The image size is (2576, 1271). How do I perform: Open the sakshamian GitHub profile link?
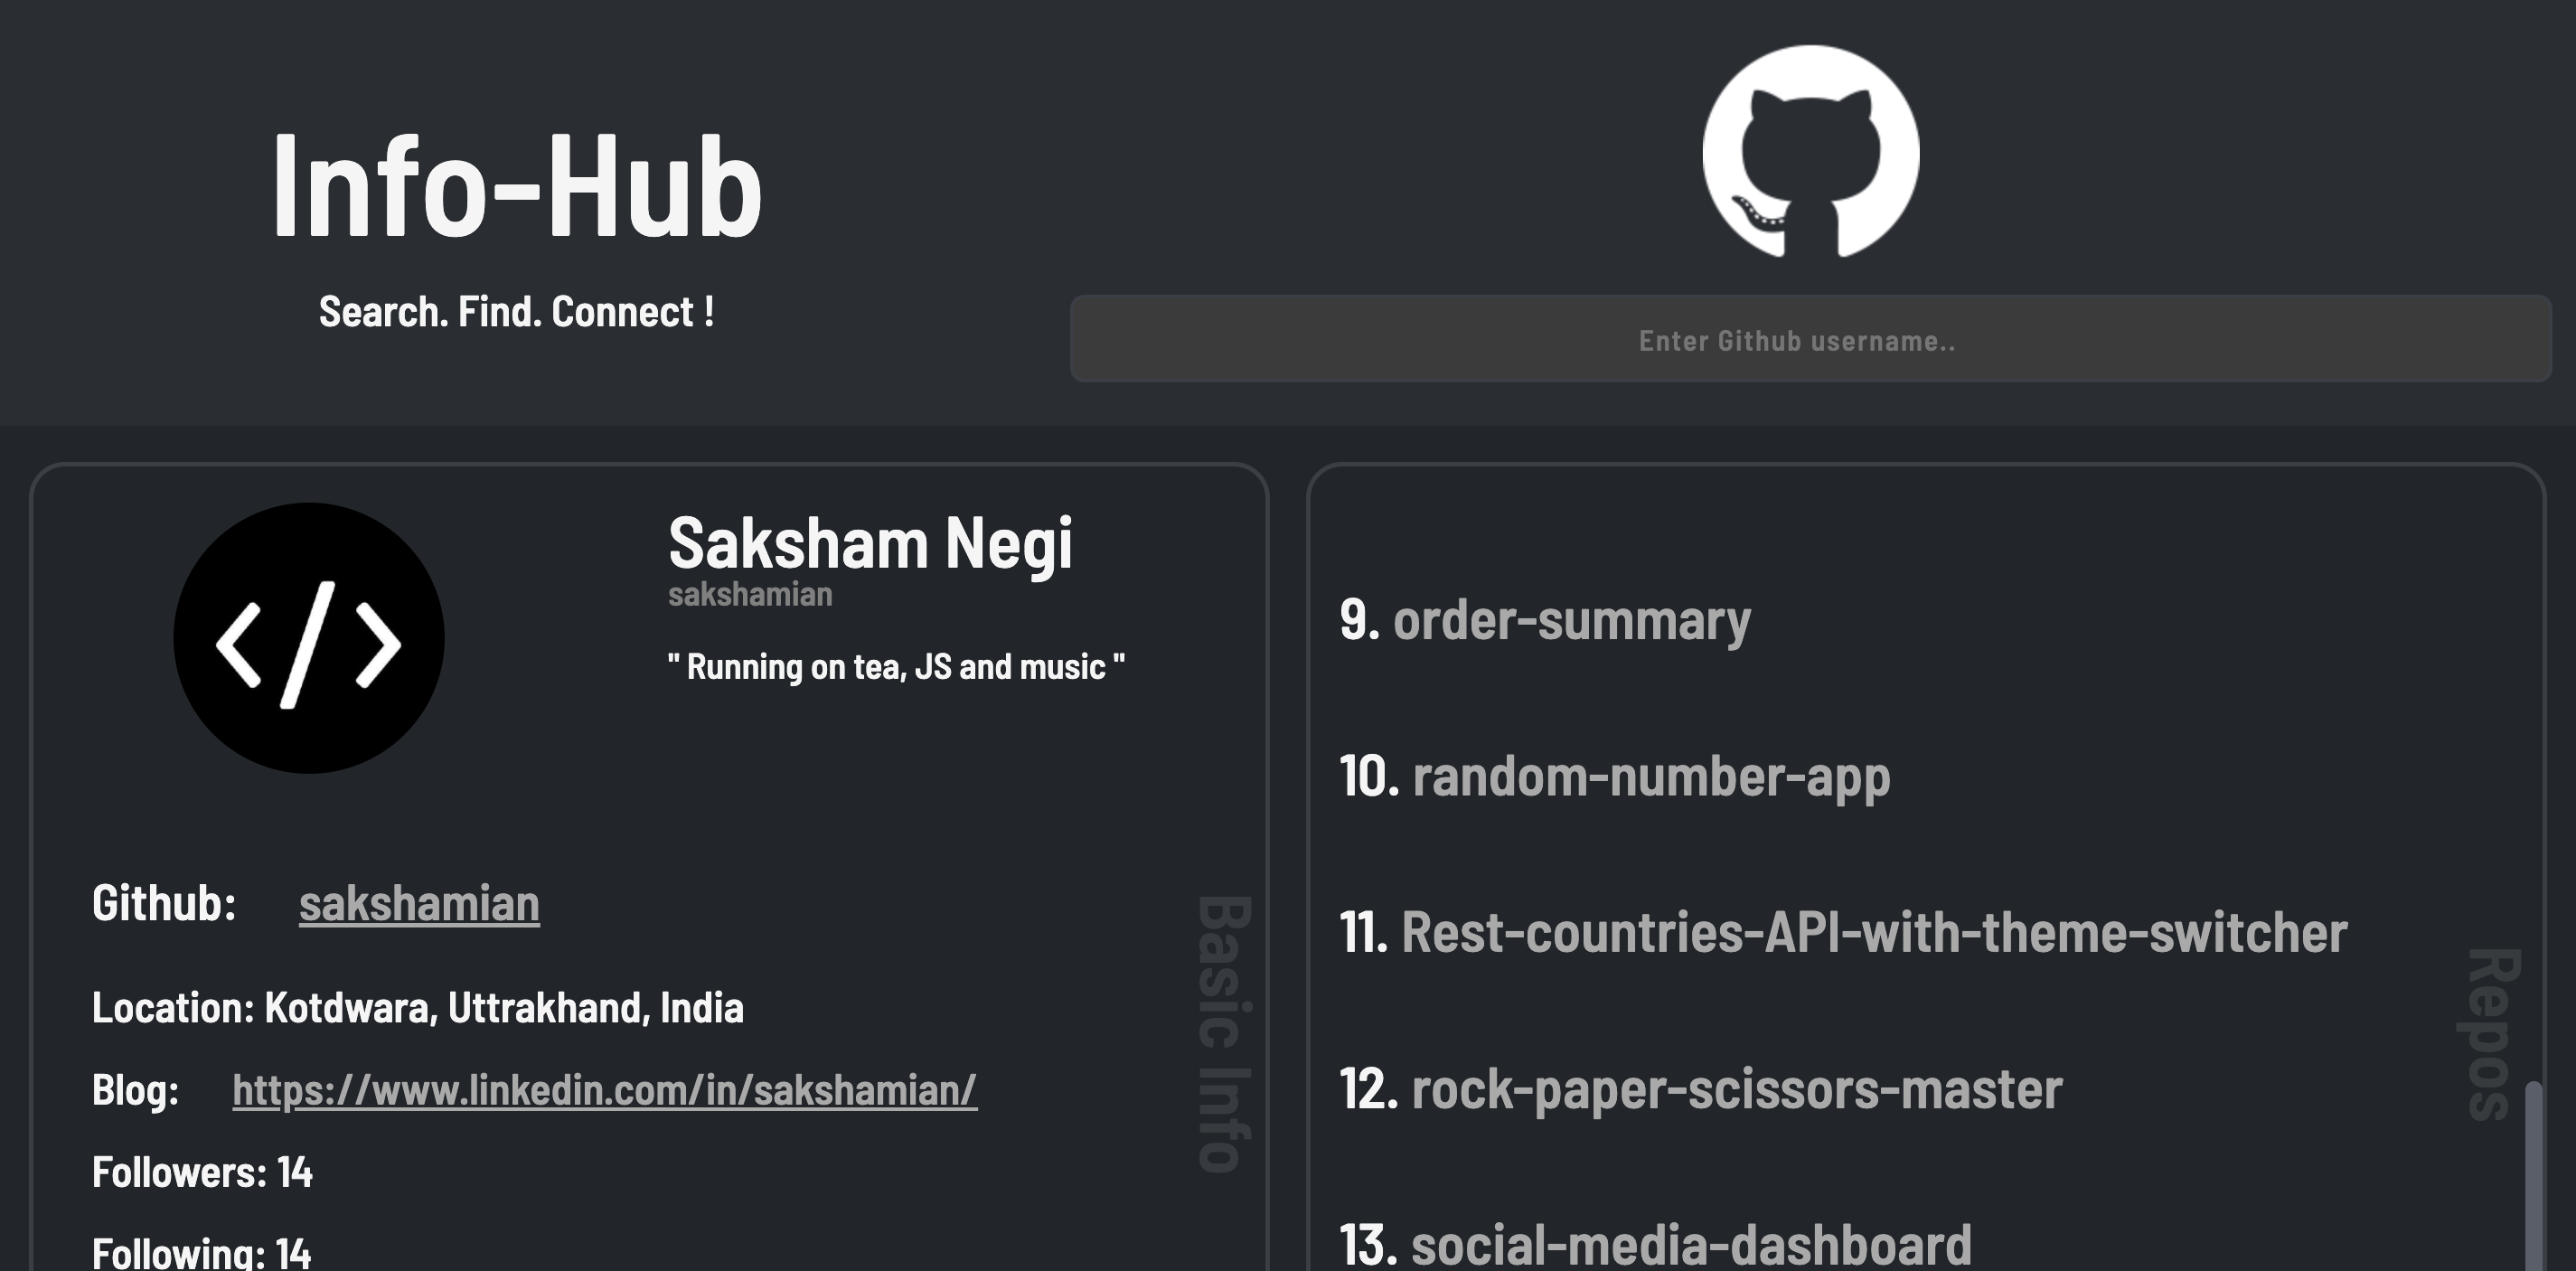[418, 903]
